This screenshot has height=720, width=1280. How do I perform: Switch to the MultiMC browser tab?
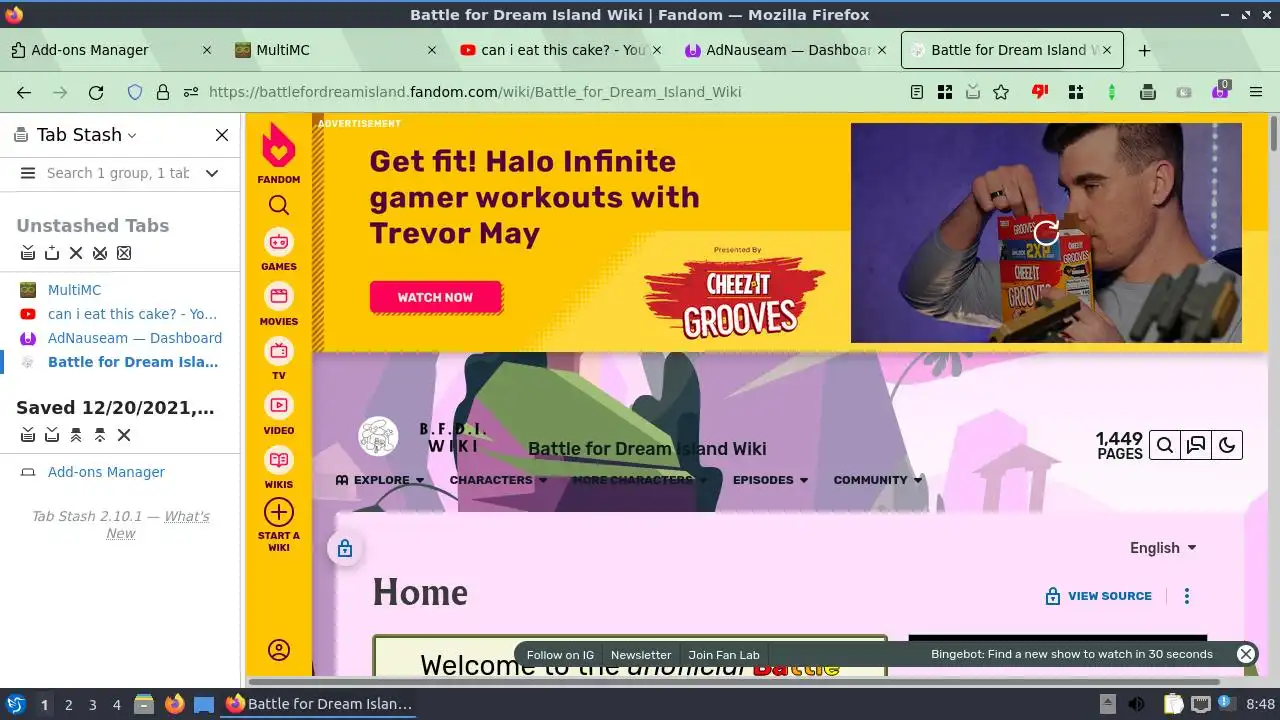click(x=336, y=50)
